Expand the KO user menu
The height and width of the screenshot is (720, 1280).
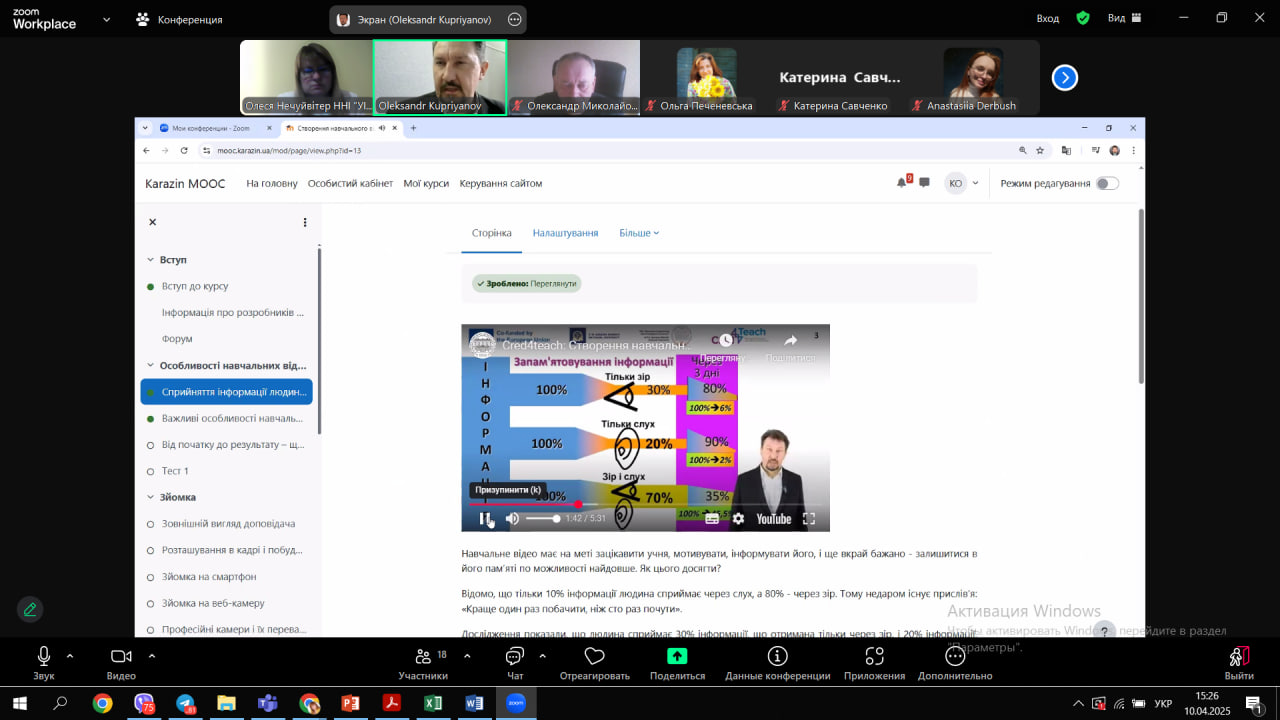[x=963, y=183]
